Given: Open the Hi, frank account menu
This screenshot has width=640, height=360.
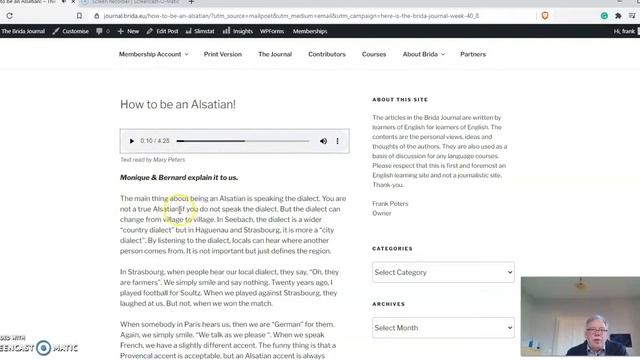Looking at the screenshot, I should [x=626, y=31].
